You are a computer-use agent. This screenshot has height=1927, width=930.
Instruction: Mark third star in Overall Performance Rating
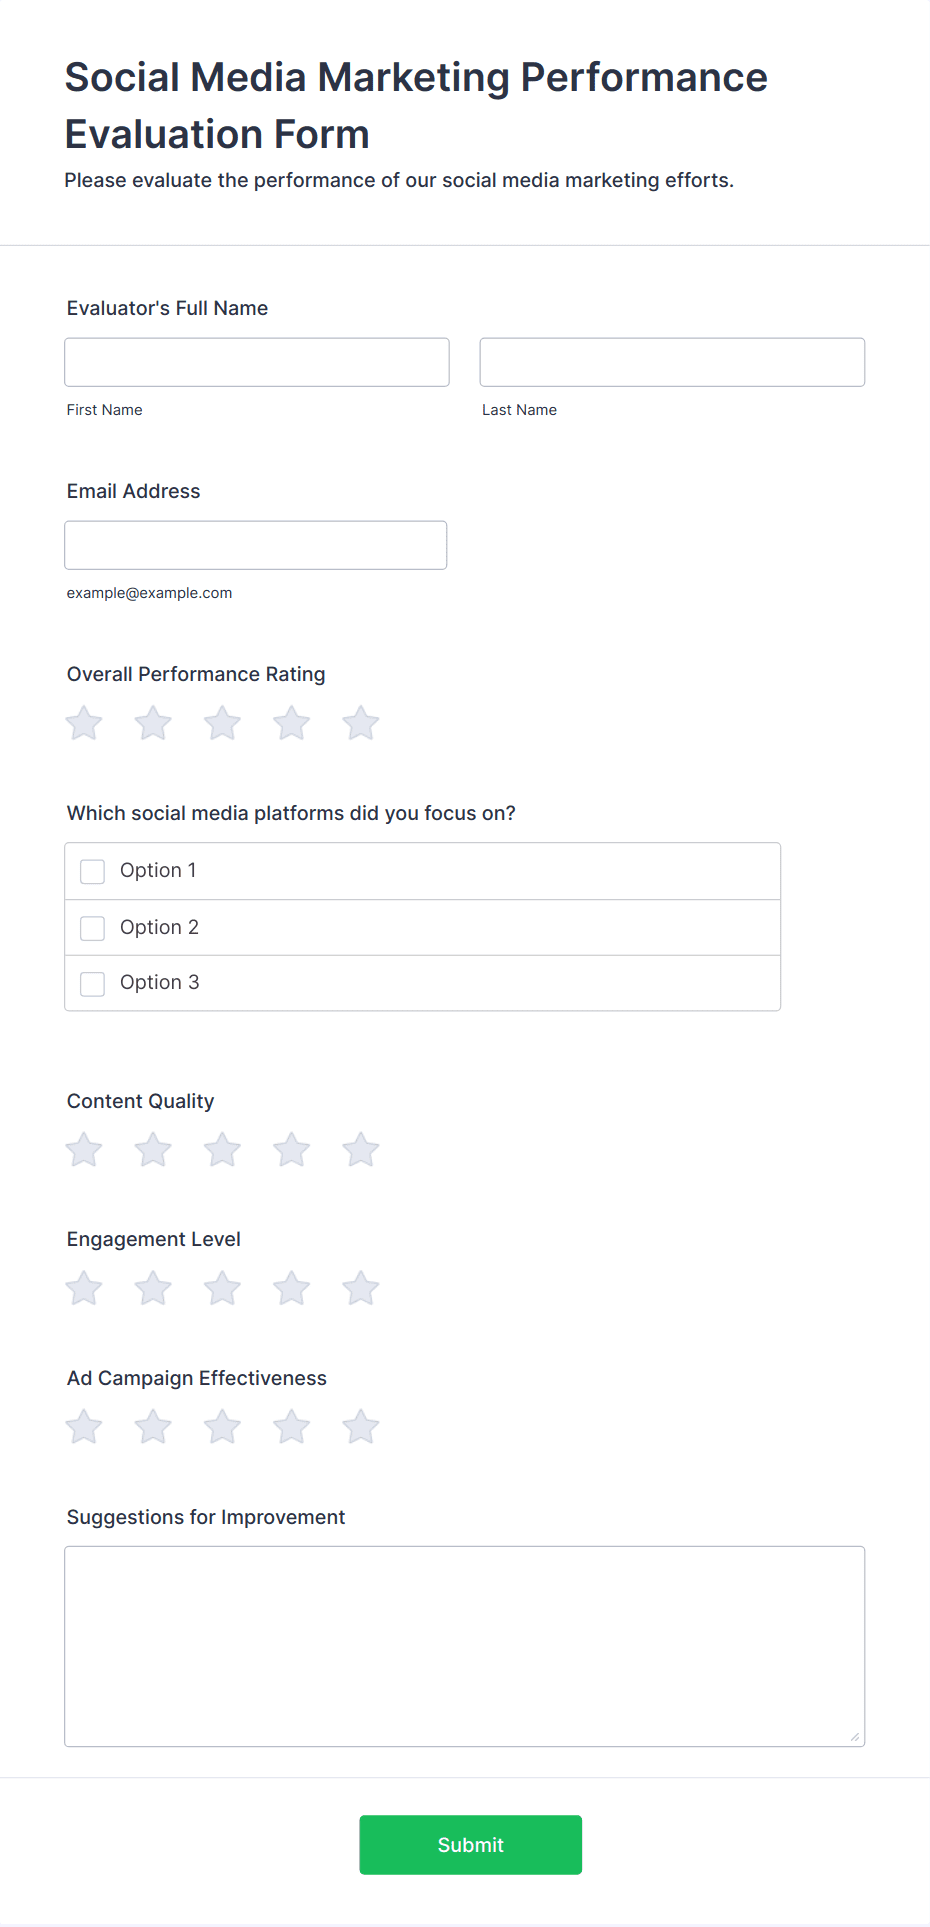(x=222, y=723)
